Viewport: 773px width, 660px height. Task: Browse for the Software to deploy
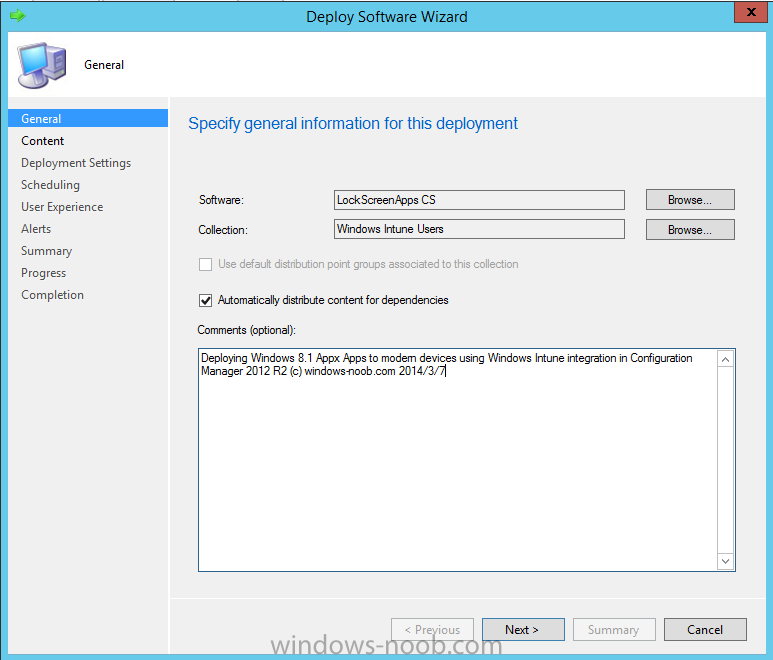click(x=690, y=200)
